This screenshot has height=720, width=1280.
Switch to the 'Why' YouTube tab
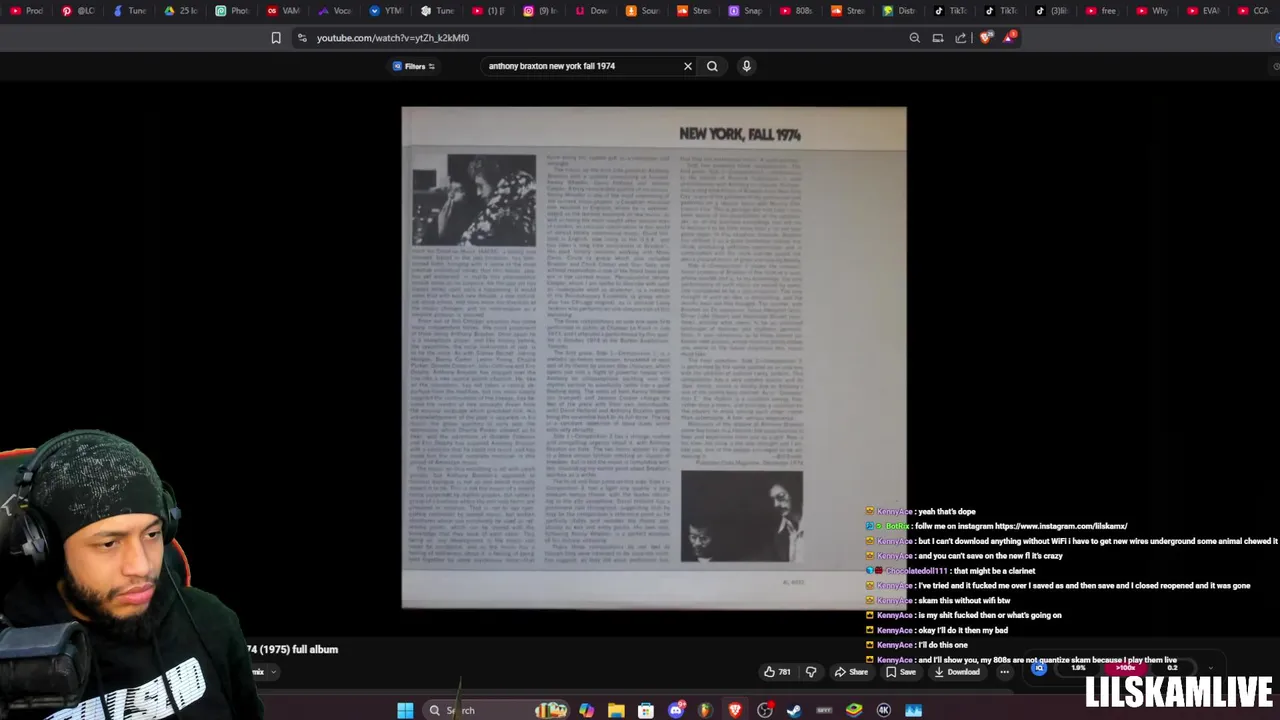click(x=1153, y=11)
